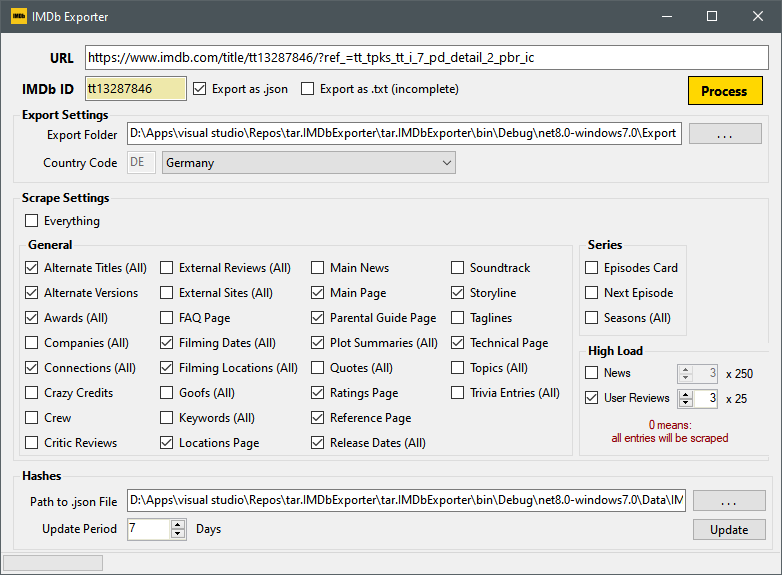
Task: Uncheck Ratings Page checkbox
Action: pyautogui.click(x=318, y=392)
